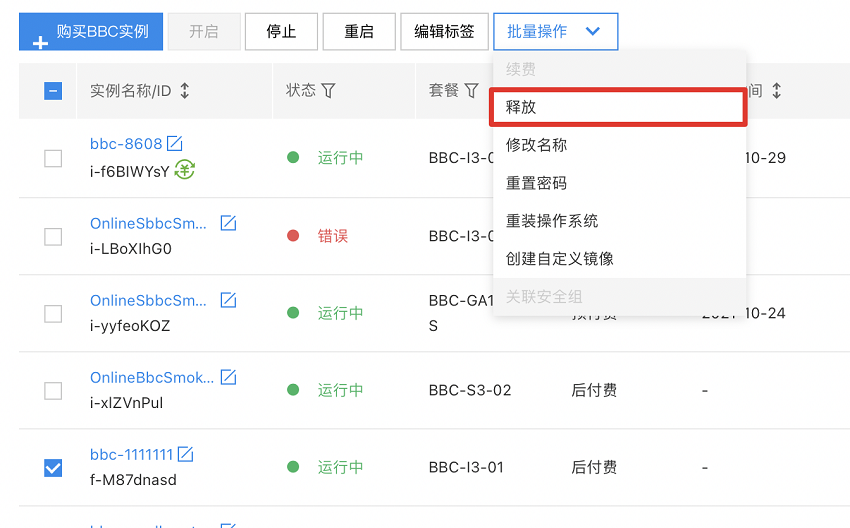Select 重装操作系统 menu option
Screen dimensions: 850x528
[x=619, y=221]
